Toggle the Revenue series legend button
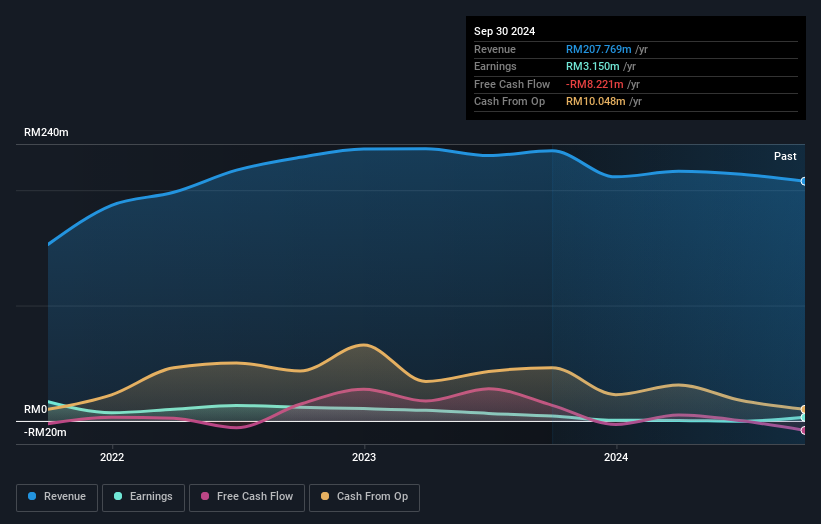This screenshot has height=524, width=821. point(57,497)
